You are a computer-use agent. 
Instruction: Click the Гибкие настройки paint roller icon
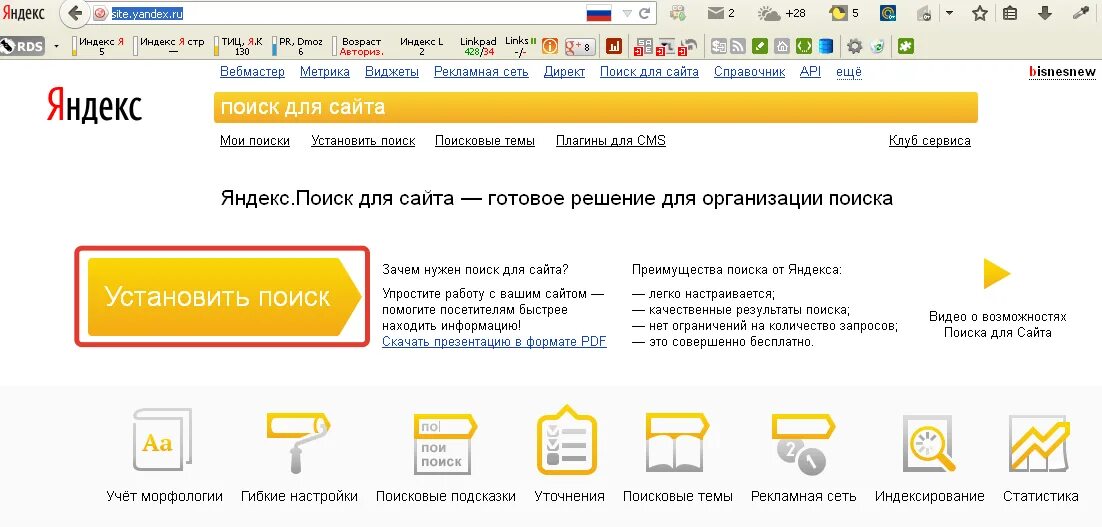tap(298, 442)
